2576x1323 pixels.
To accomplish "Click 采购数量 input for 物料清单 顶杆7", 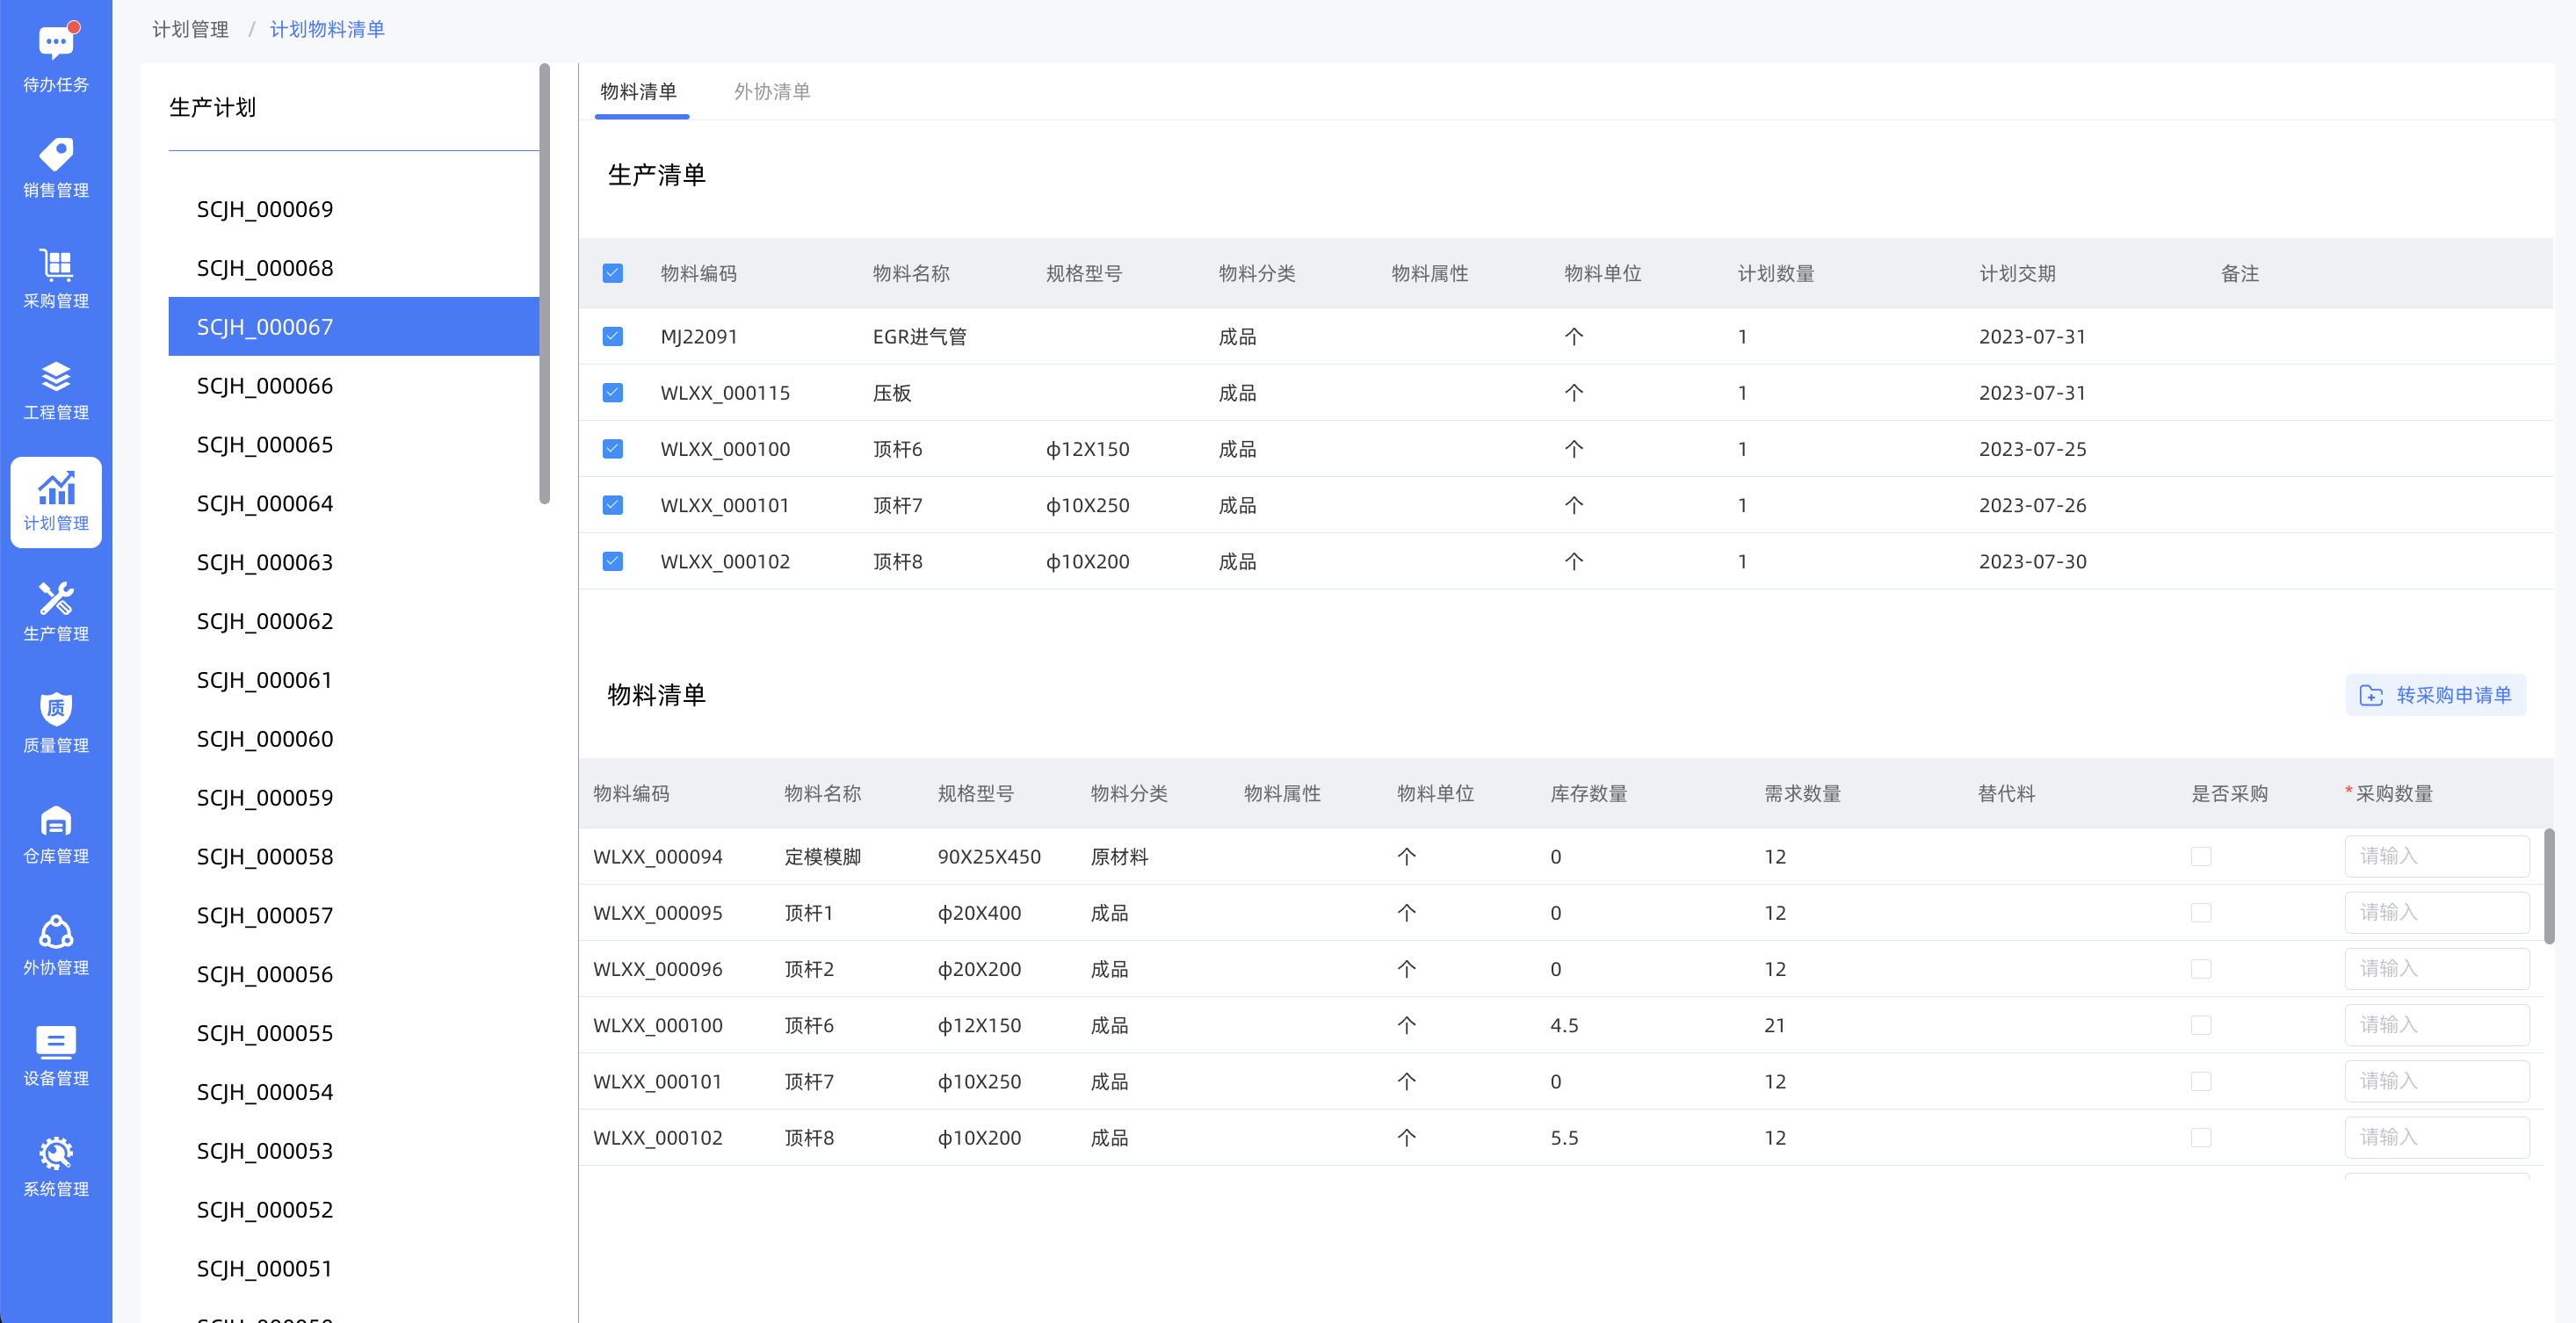I will (2437, 1081).
